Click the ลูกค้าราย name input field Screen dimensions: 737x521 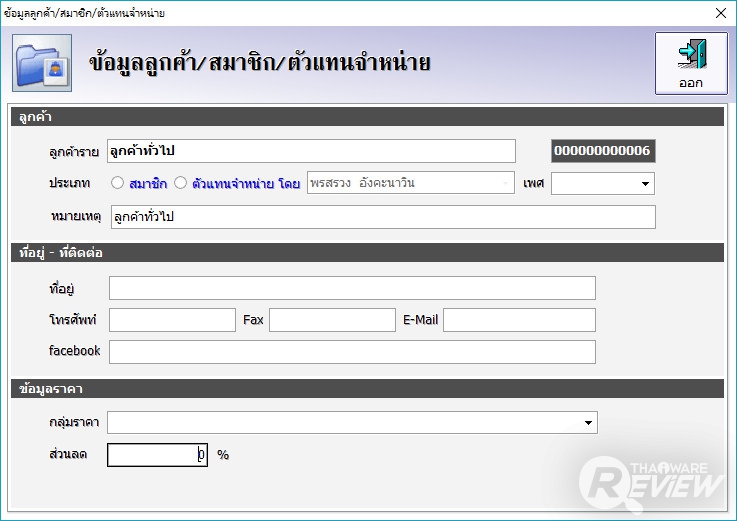(x=311, y=151)
